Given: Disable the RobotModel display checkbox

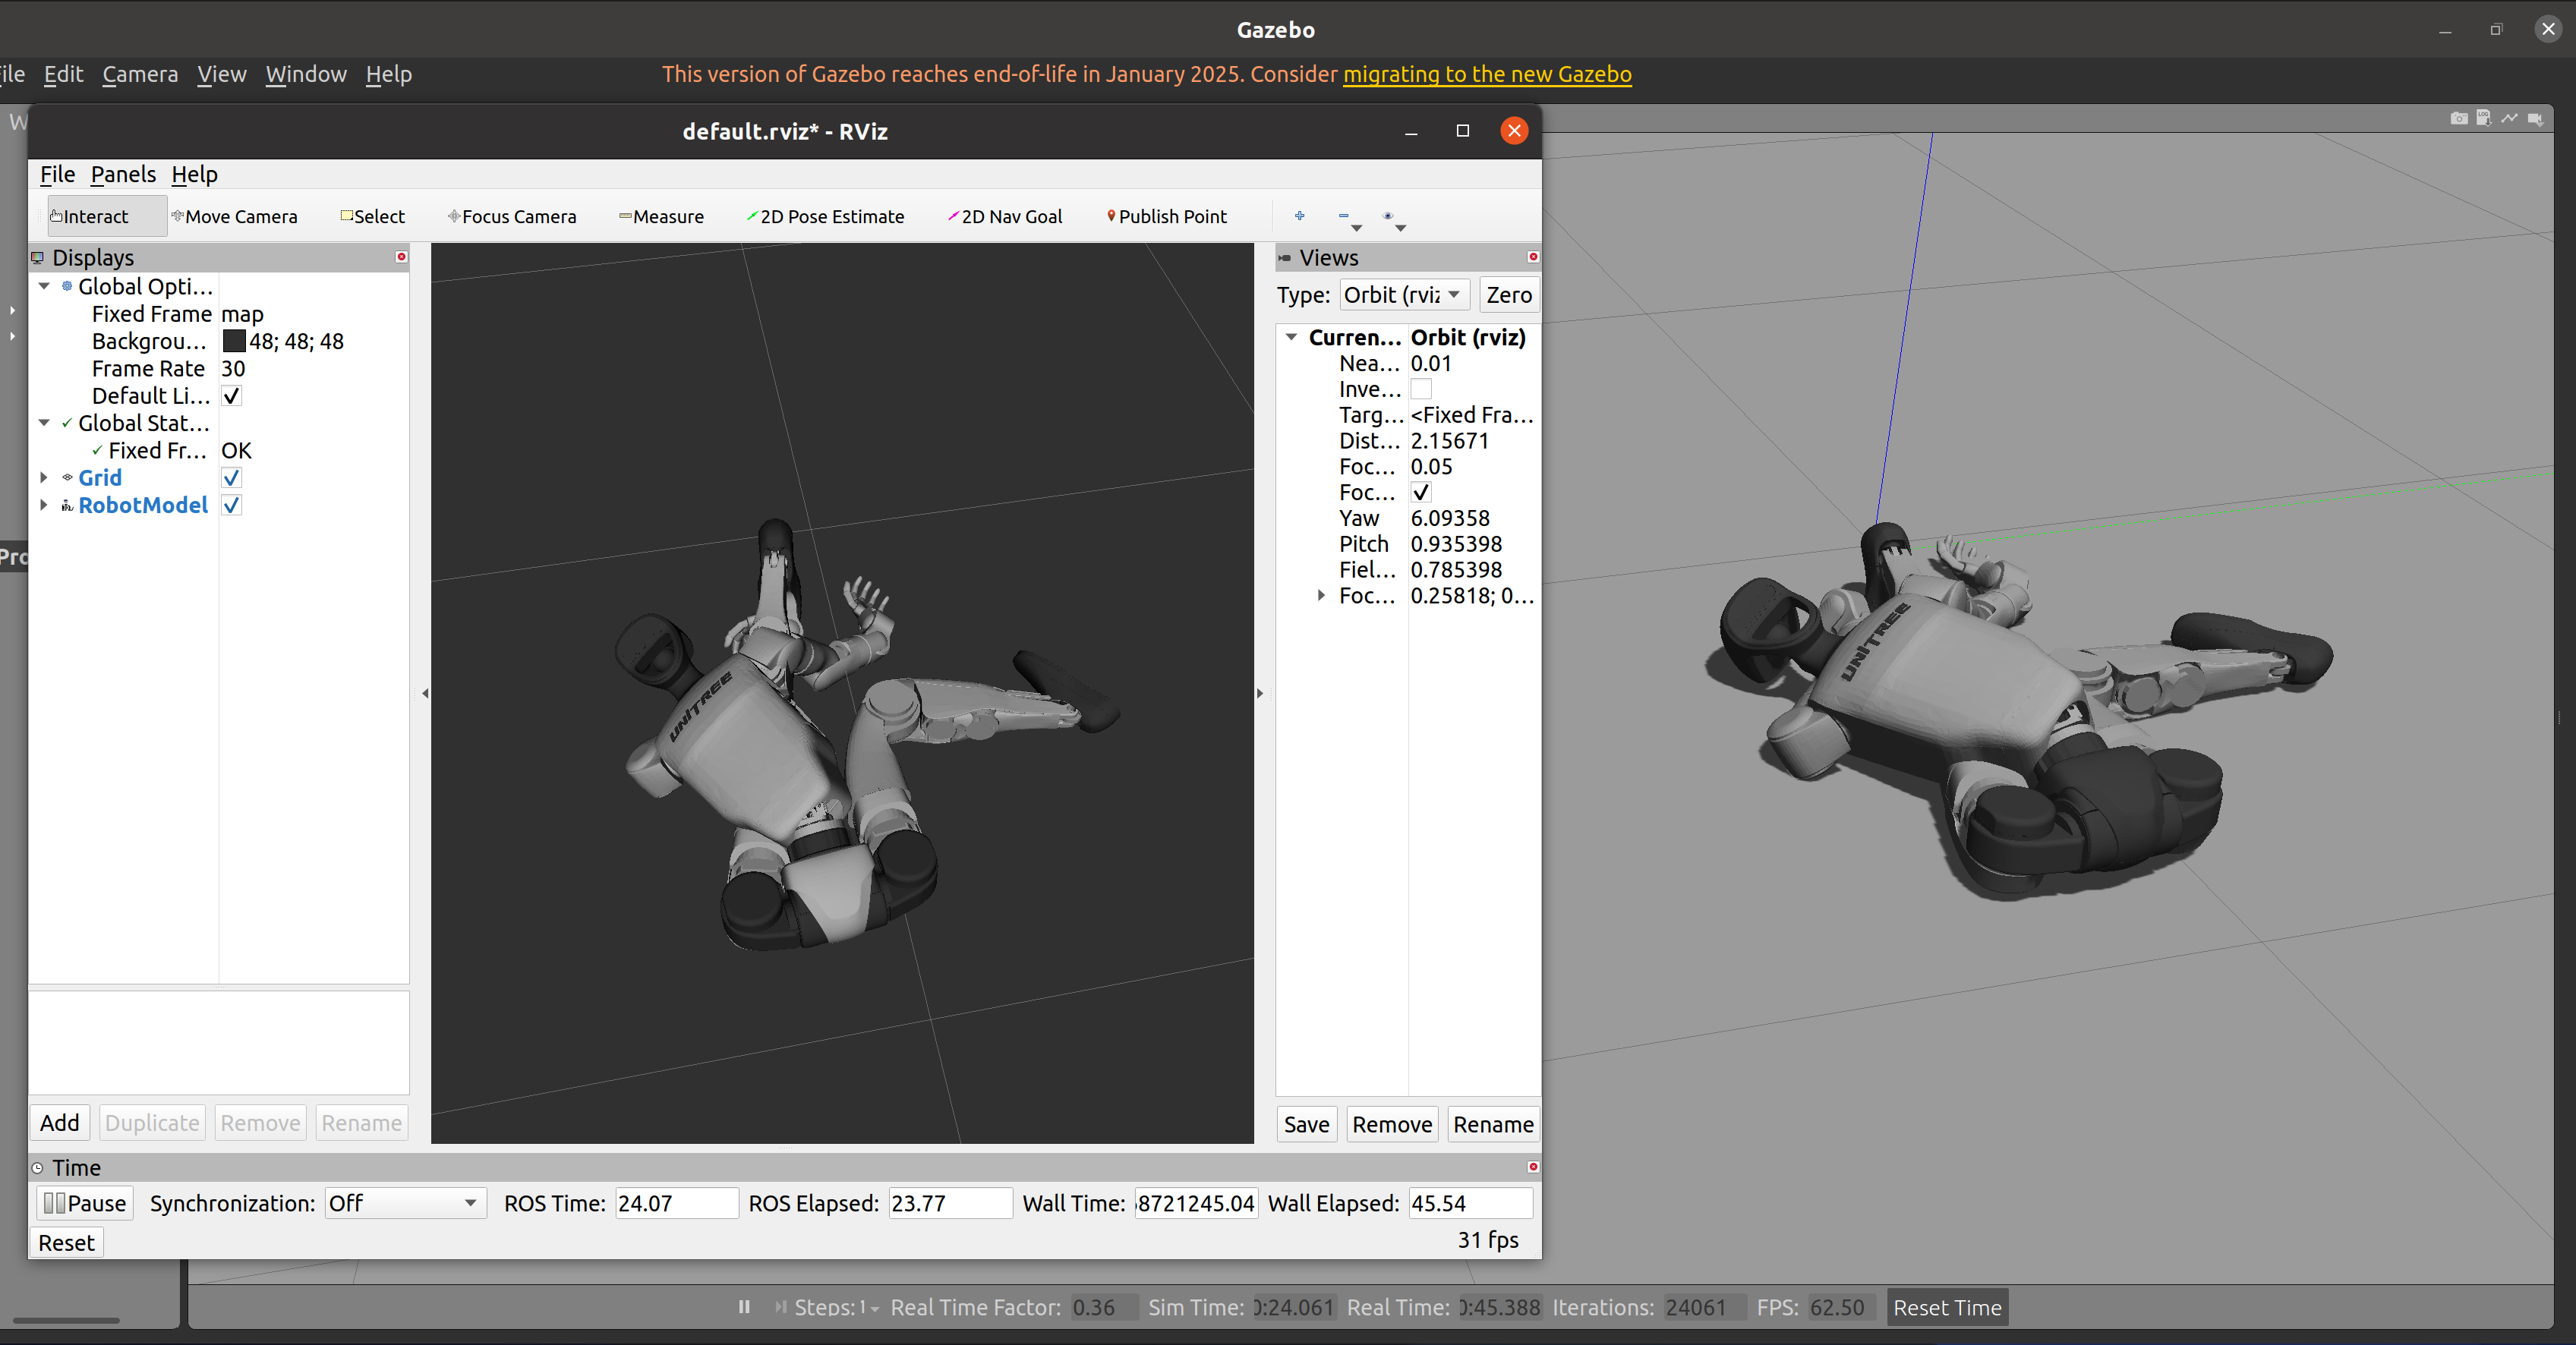Looking at the screenshot, I should [x=231, y=505].
